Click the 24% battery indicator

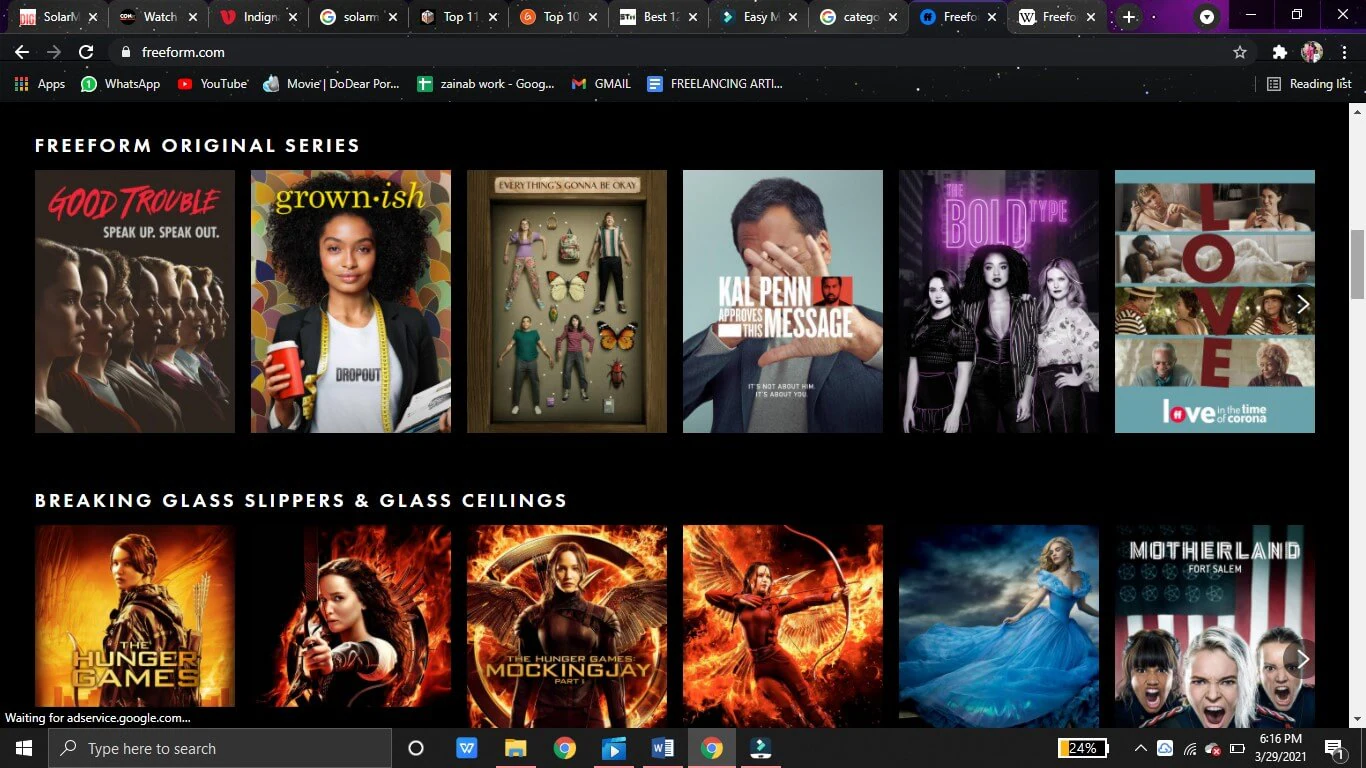click(1083, 748)
